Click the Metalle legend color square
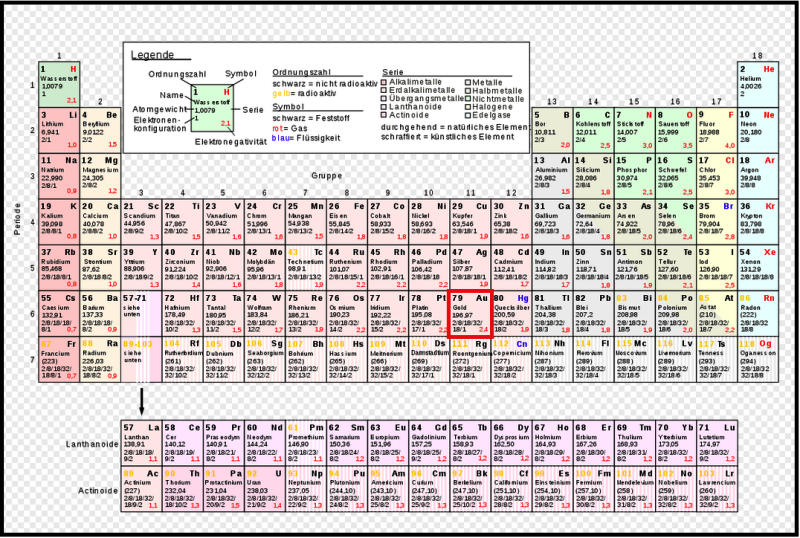 pyautogui.click(x=467, y=82)
